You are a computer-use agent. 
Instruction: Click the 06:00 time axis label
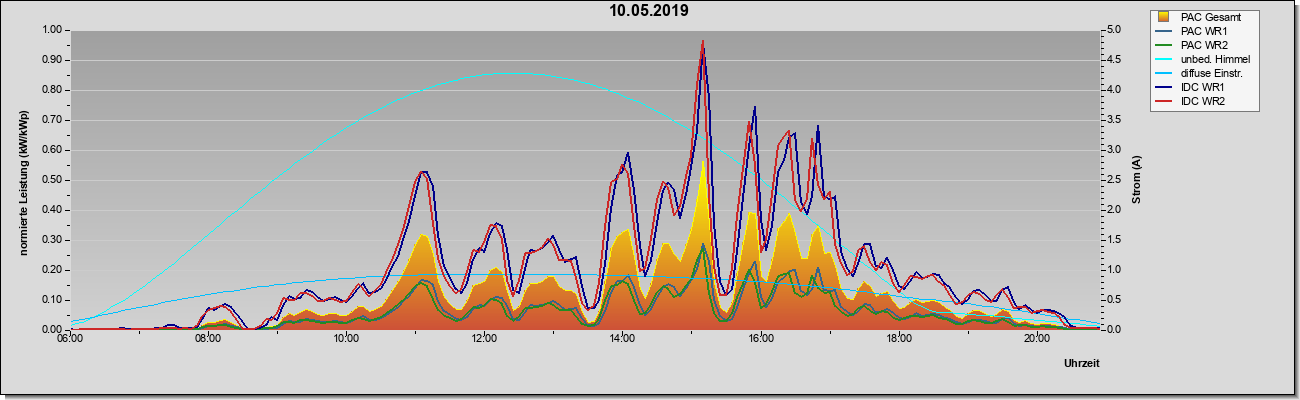coord(70,339)
